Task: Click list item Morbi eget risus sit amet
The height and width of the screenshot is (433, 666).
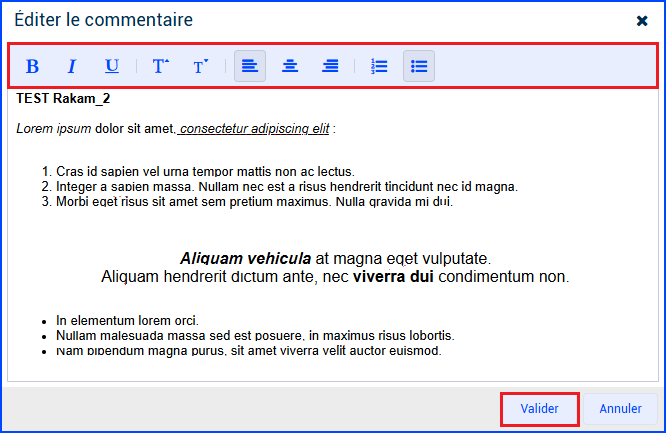Action: click(254, 201)
